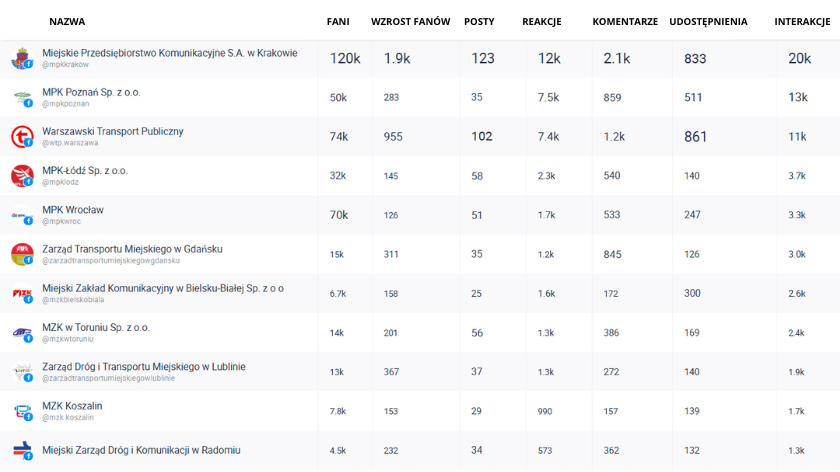Viewport: 840px width, 472px height.
Task: Click MPK Kraków profile logo icon
Action: coord(22,58)
